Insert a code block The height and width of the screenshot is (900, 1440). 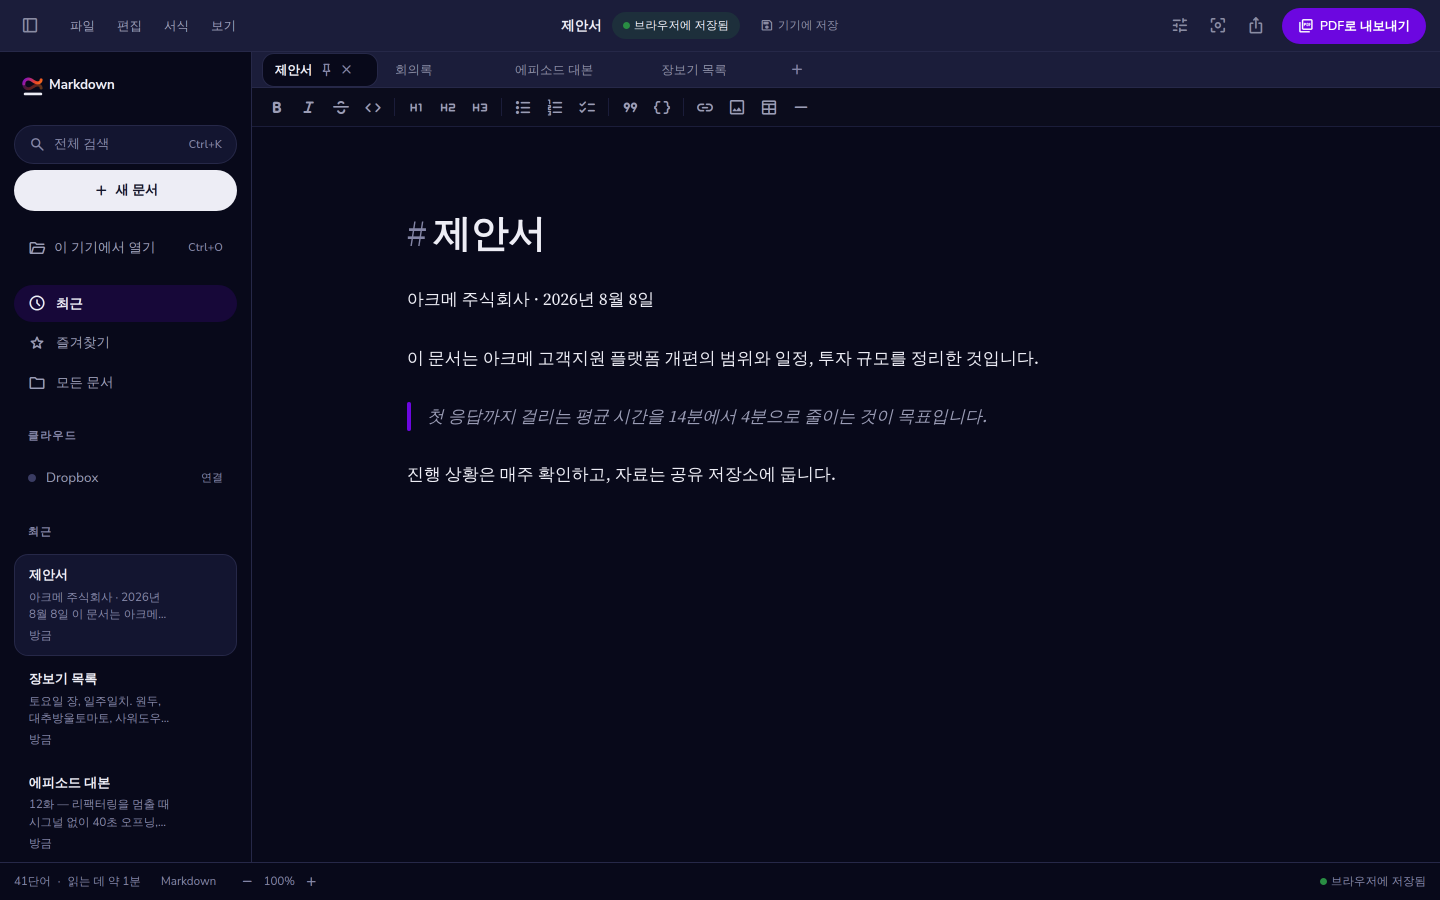662,107
